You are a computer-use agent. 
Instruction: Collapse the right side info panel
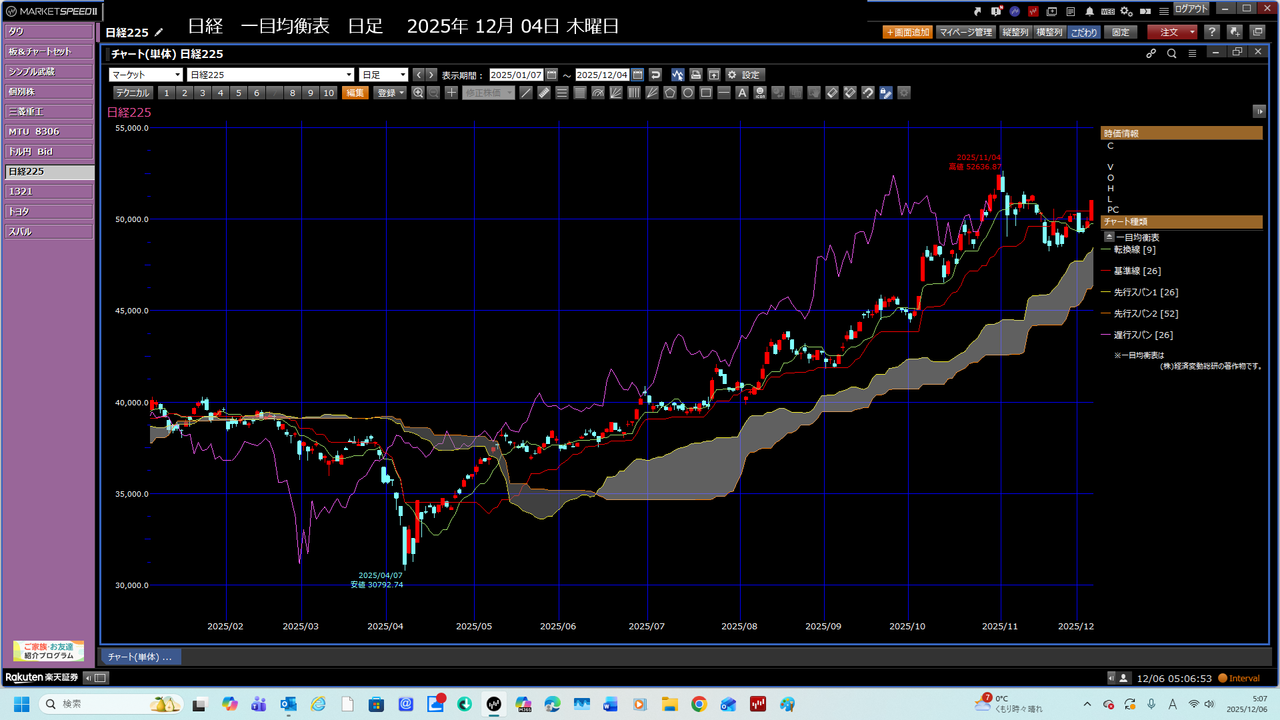pyautogui.click(x=1258, y=111)
